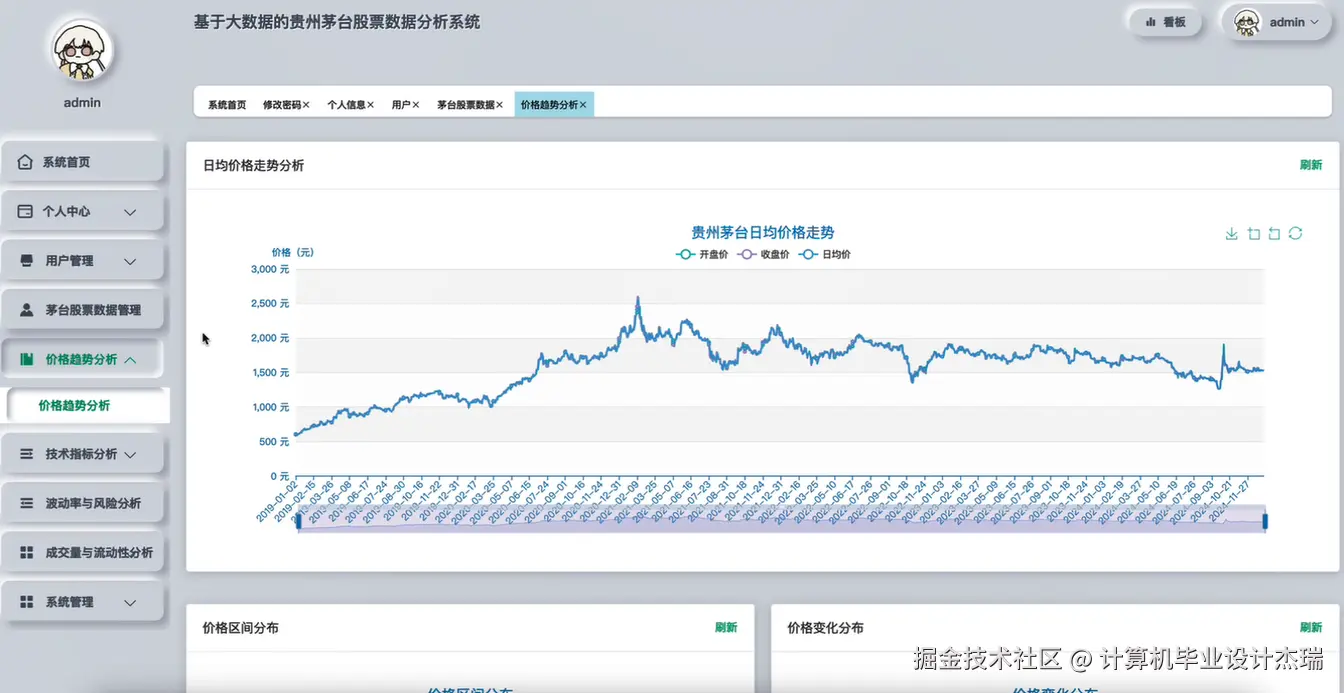This screenshot has width=1344, height=693.
Task: Click the admin username below sidebar avatar
Action: [x=82, y=102]
